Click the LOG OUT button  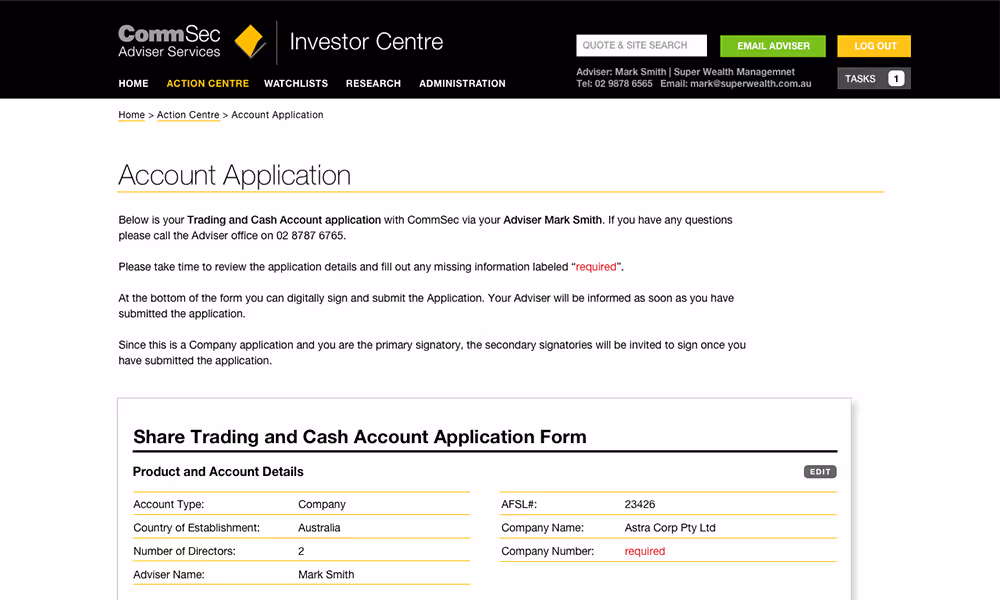tap(874, 46)
